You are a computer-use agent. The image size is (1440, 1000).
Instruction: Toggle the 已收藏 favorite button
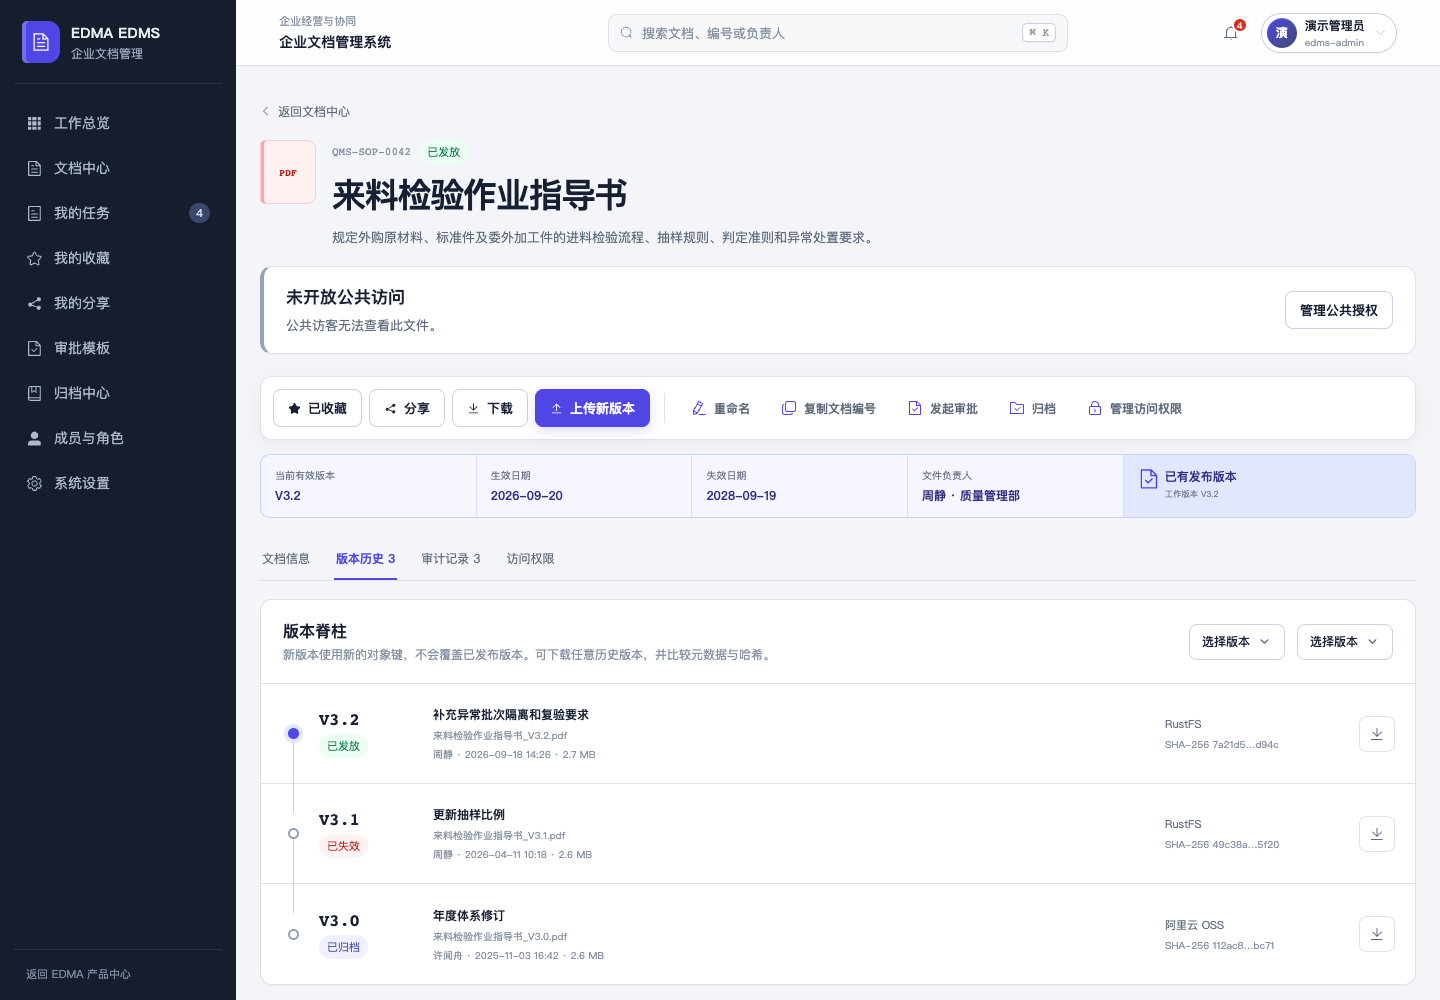pos(317,408)
